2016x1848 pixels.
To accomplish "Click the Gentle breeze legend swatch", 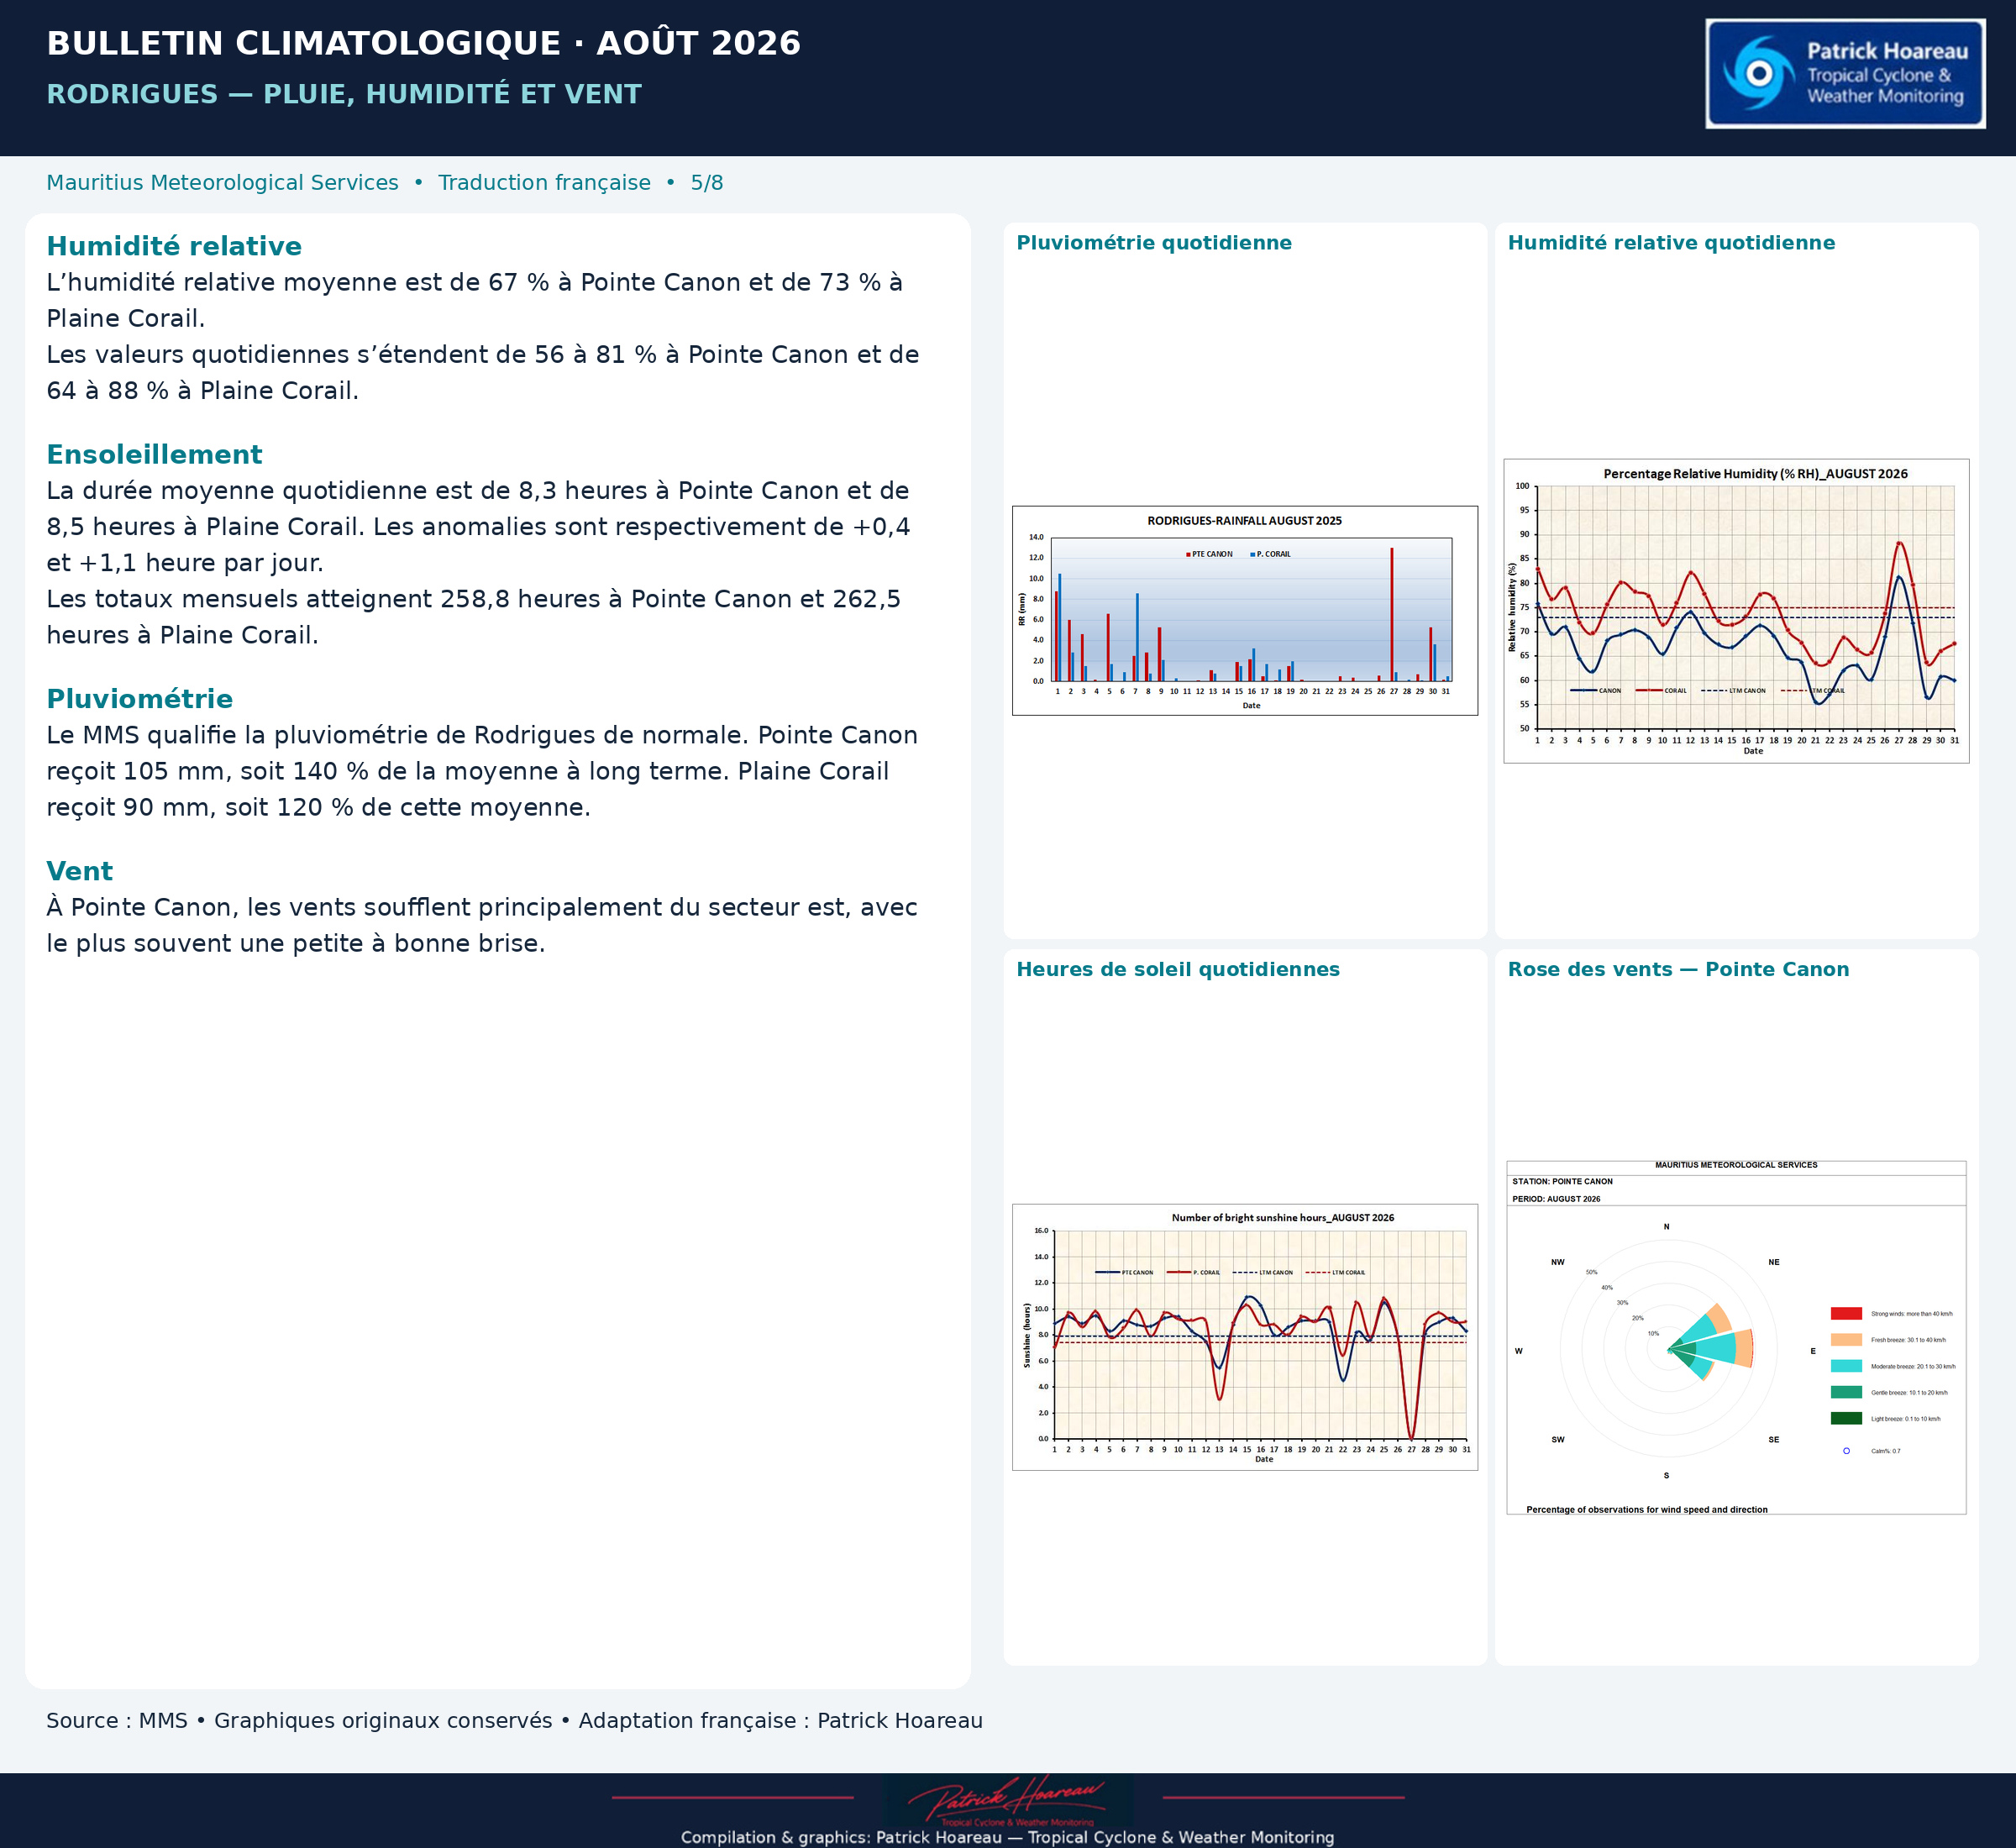I will (x=1846, y=1392).
